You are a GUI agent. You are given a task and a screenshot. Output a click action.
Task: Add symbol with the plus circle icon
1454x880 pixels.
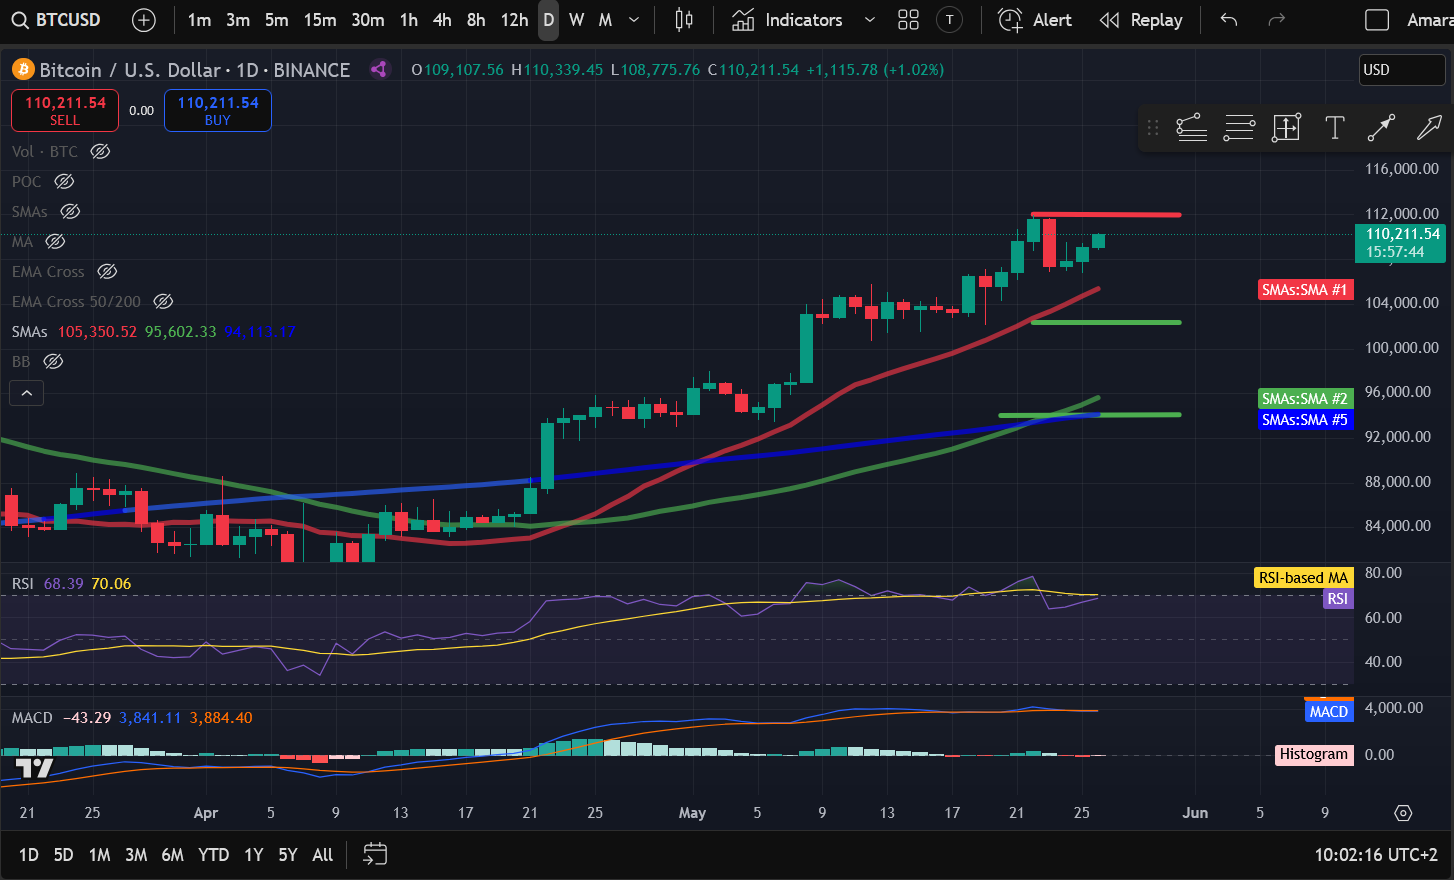tap(144, 20)
